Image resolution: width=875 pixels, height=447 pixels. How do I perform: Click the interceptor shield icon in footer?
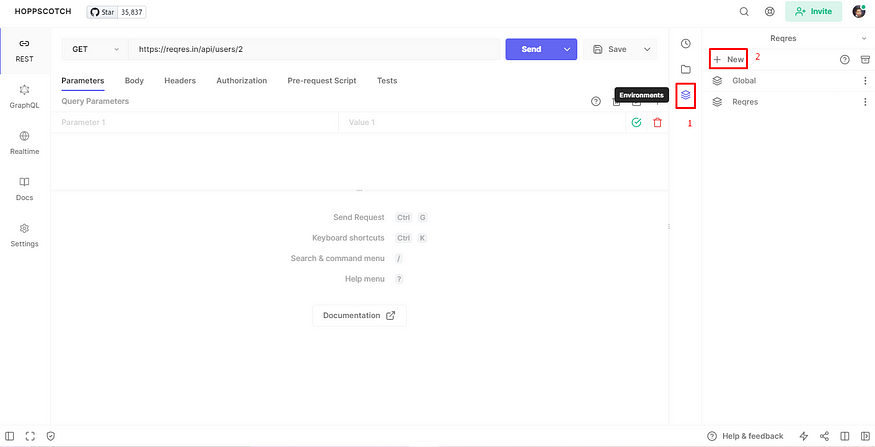(x=51, y=436)
